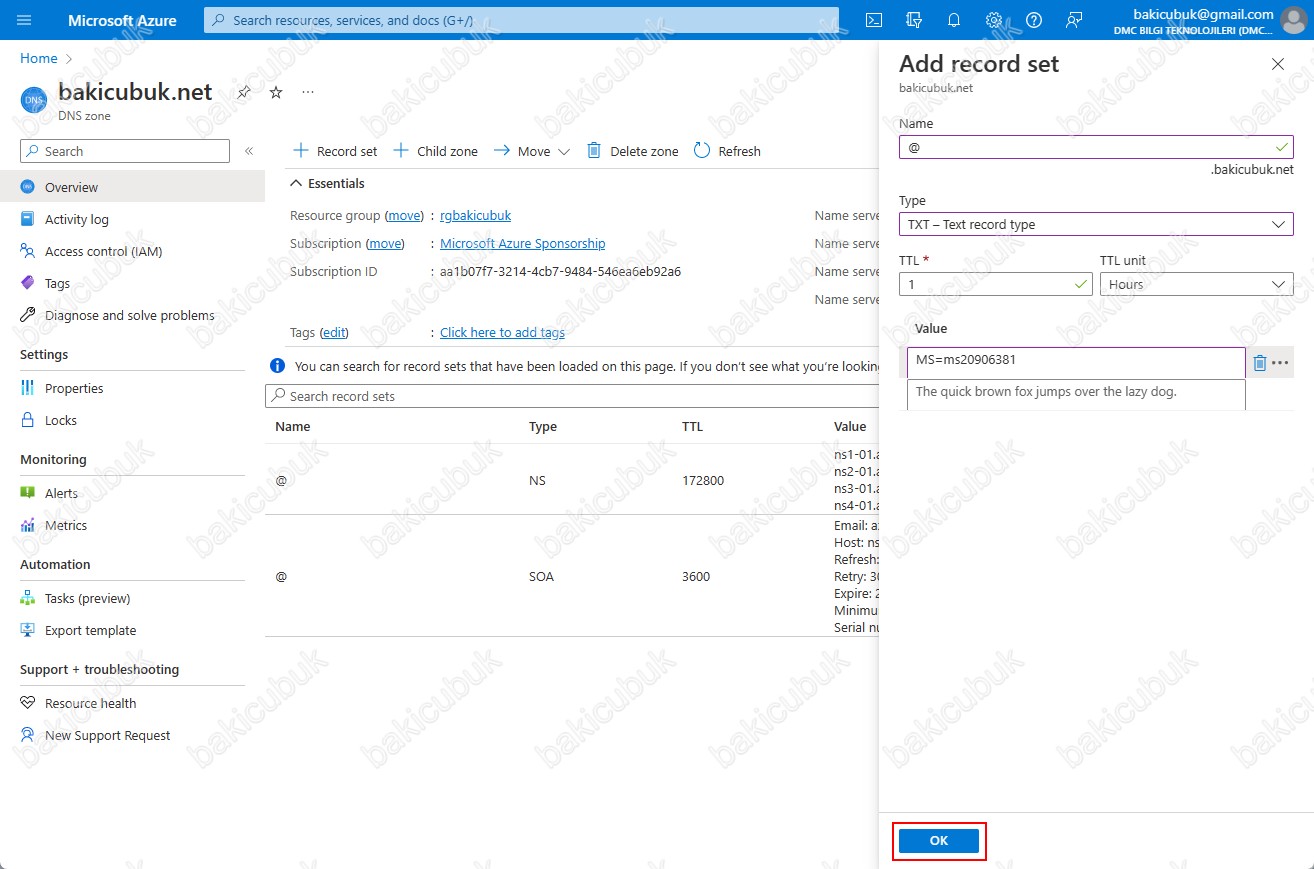Sort records by Type column header
The height and width of the screenshot is (869, 1314).
click(543, 426)
